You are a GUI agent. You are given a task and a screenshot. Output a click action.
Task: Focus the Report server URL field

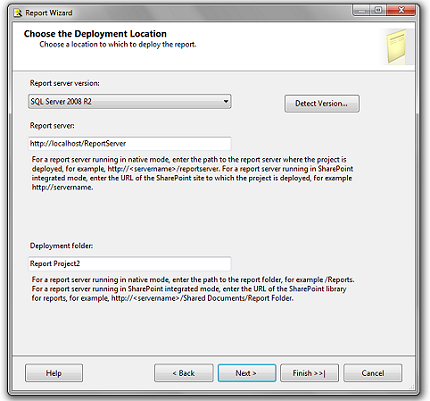(130, 144)
